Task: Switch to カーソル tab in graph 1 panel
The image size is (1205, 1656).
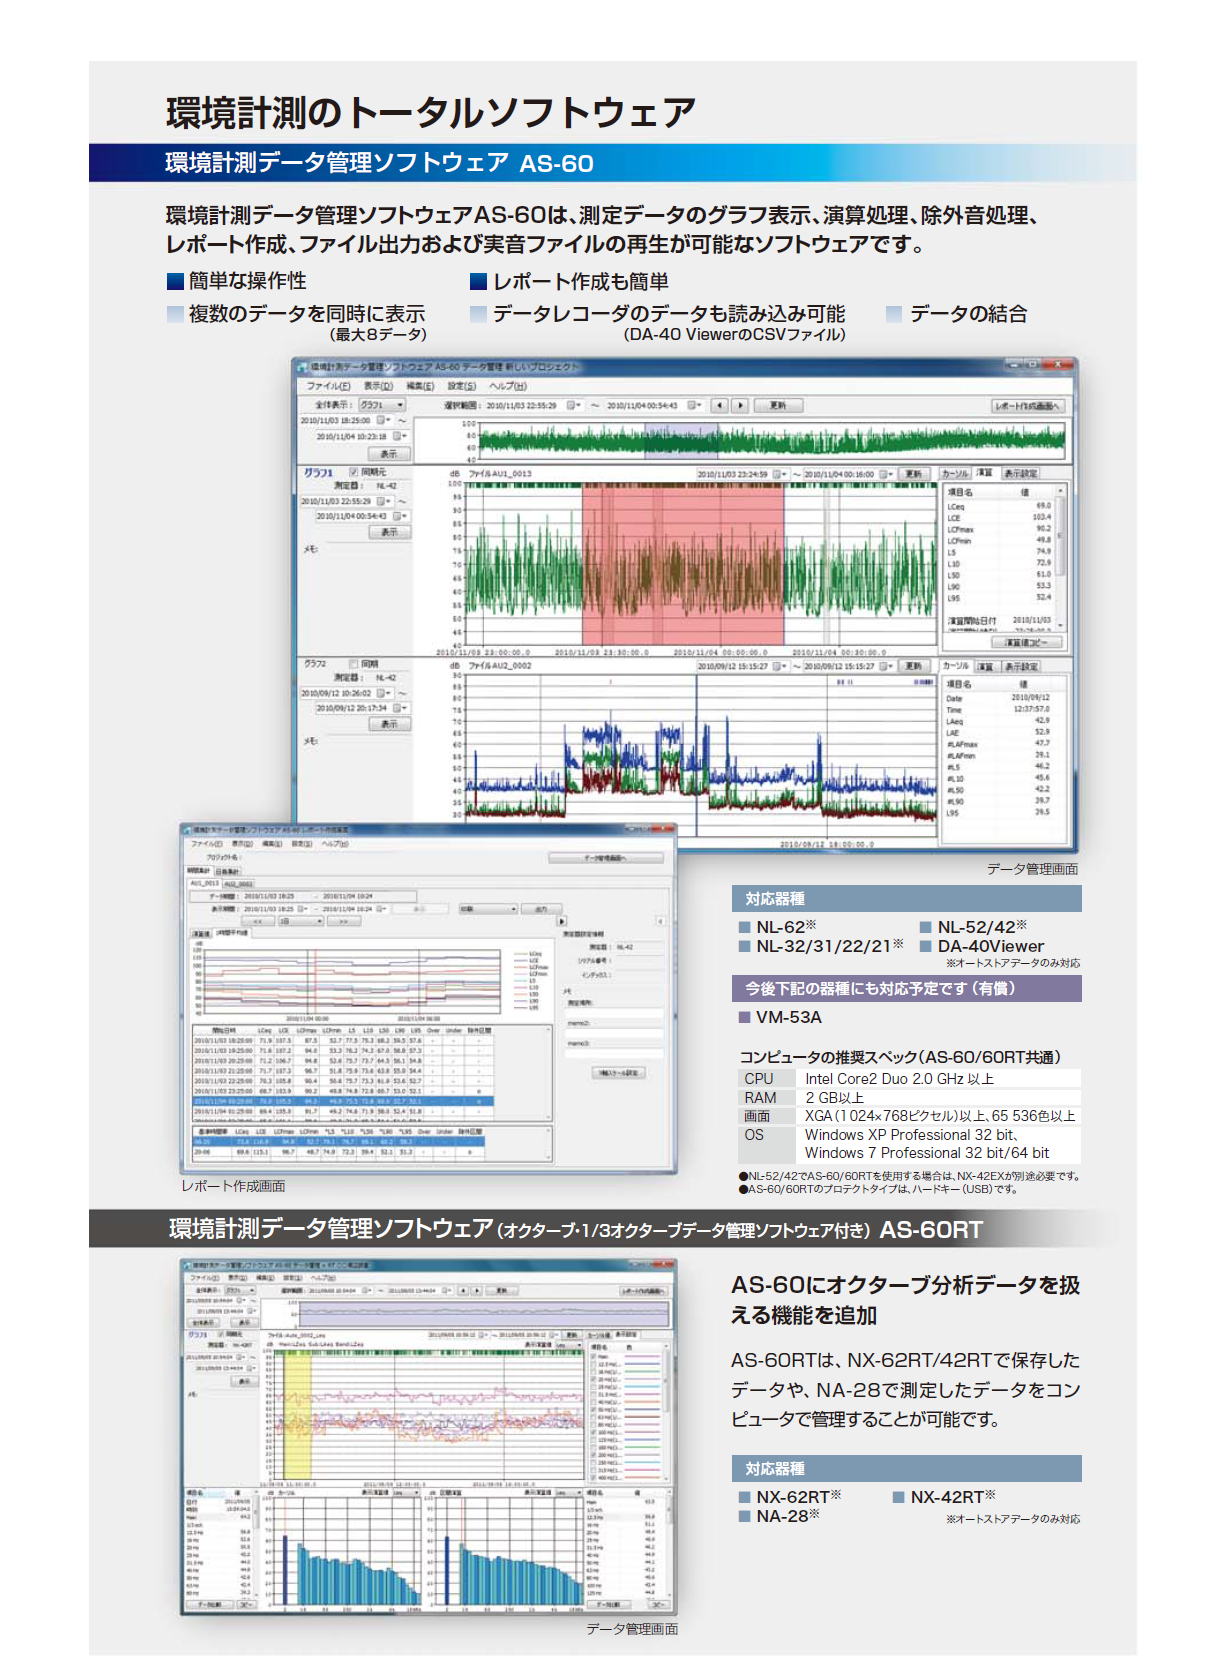Action: 955,473
